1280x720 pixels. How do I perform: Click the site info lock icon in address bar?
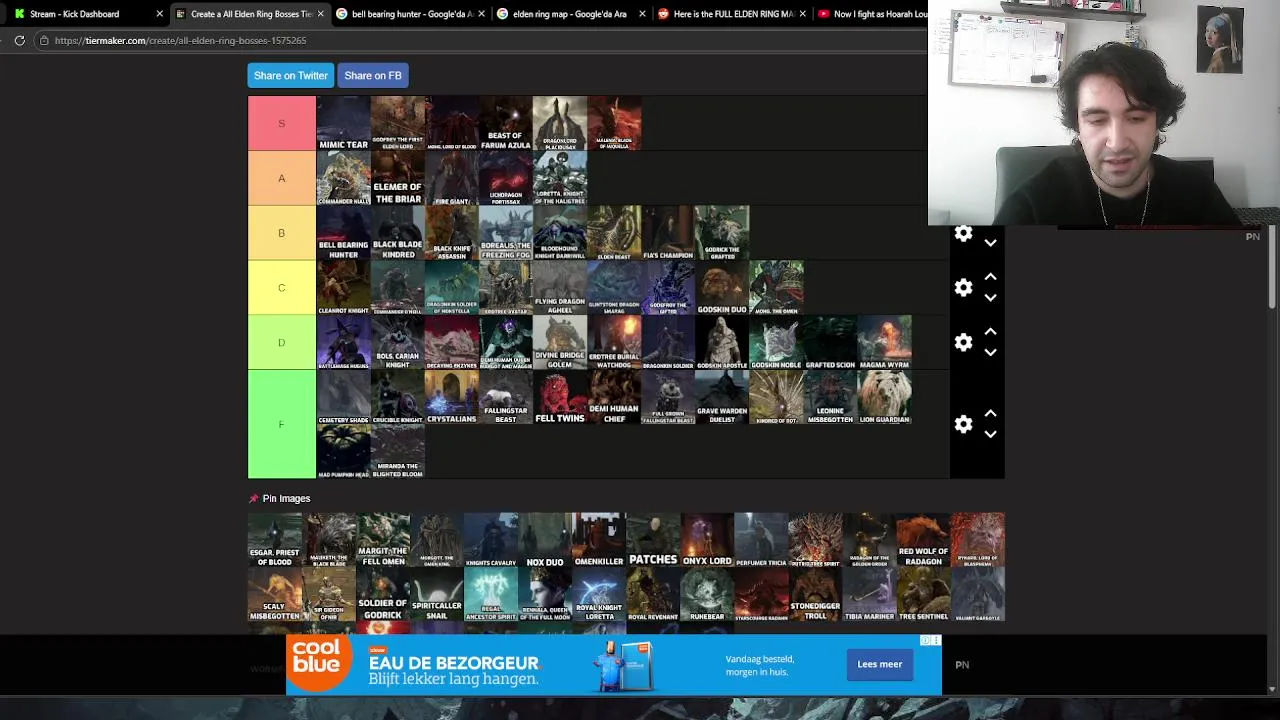point(44,40)
